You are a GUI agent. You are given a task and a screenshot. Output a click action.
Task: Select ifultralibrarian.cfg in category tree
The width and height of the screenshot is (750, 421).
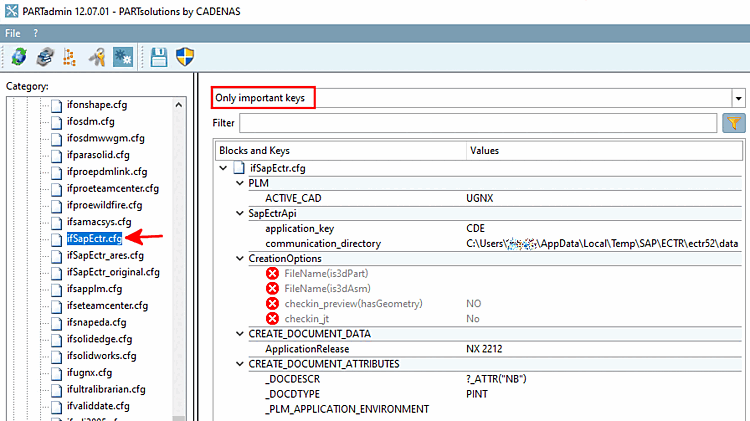pos(106,389)
